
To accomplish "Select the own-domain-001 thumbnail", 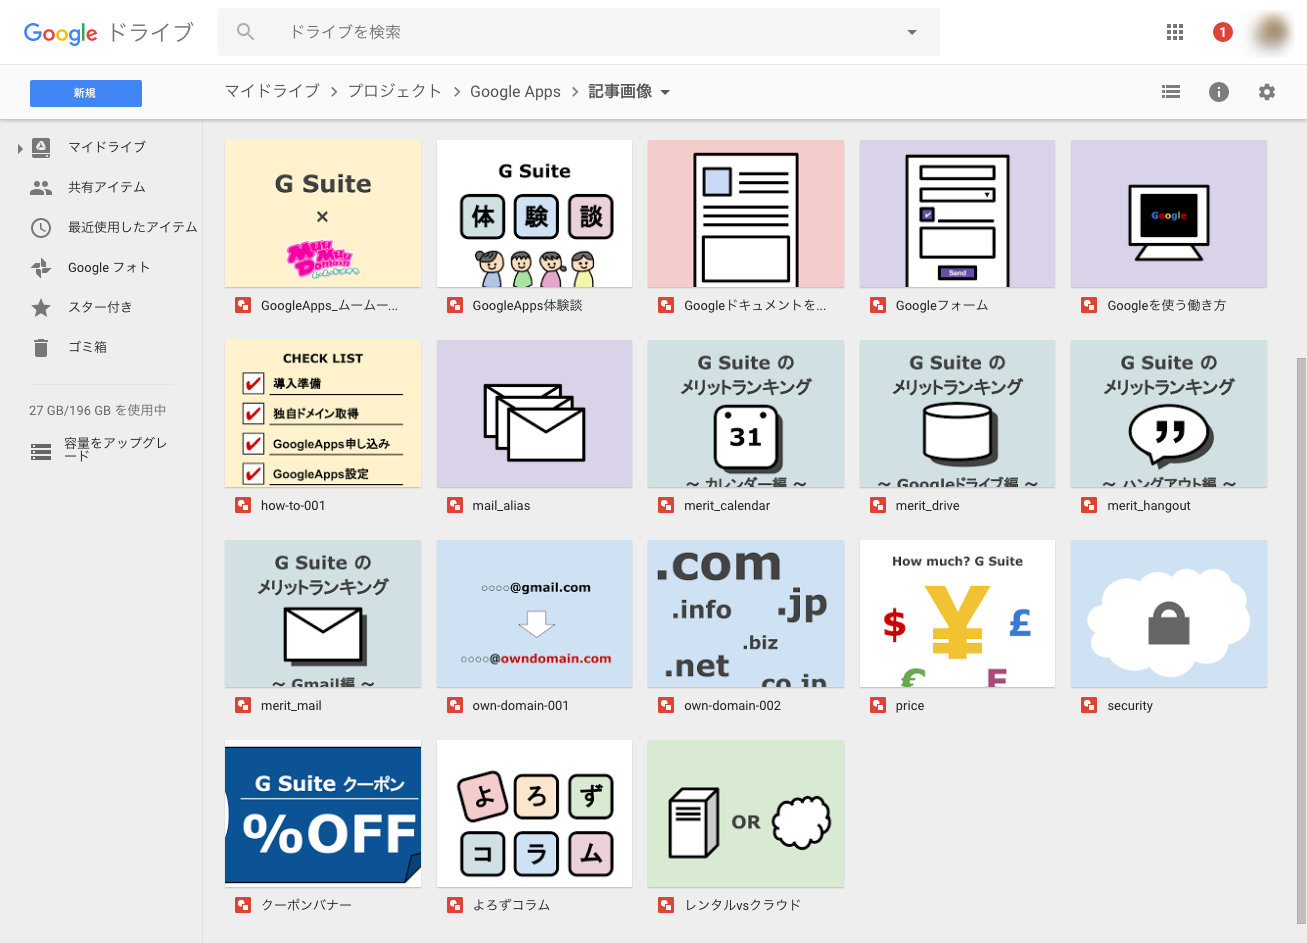I will click(x=535, y=614).
